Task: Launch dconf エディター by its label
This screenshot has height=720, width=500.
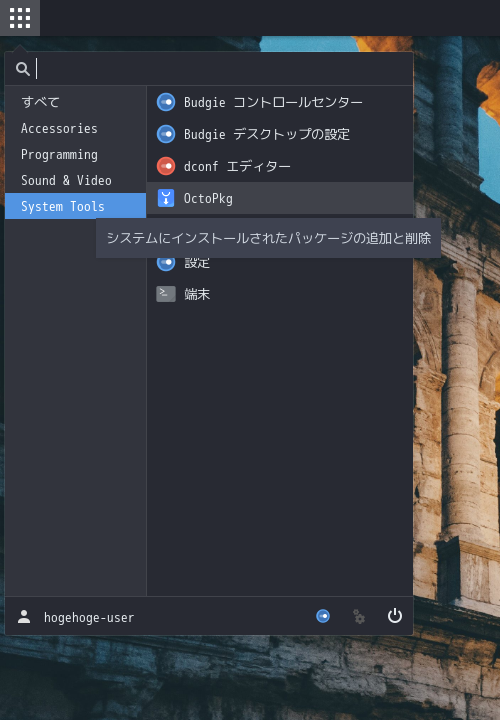Action: pos(237,166)
